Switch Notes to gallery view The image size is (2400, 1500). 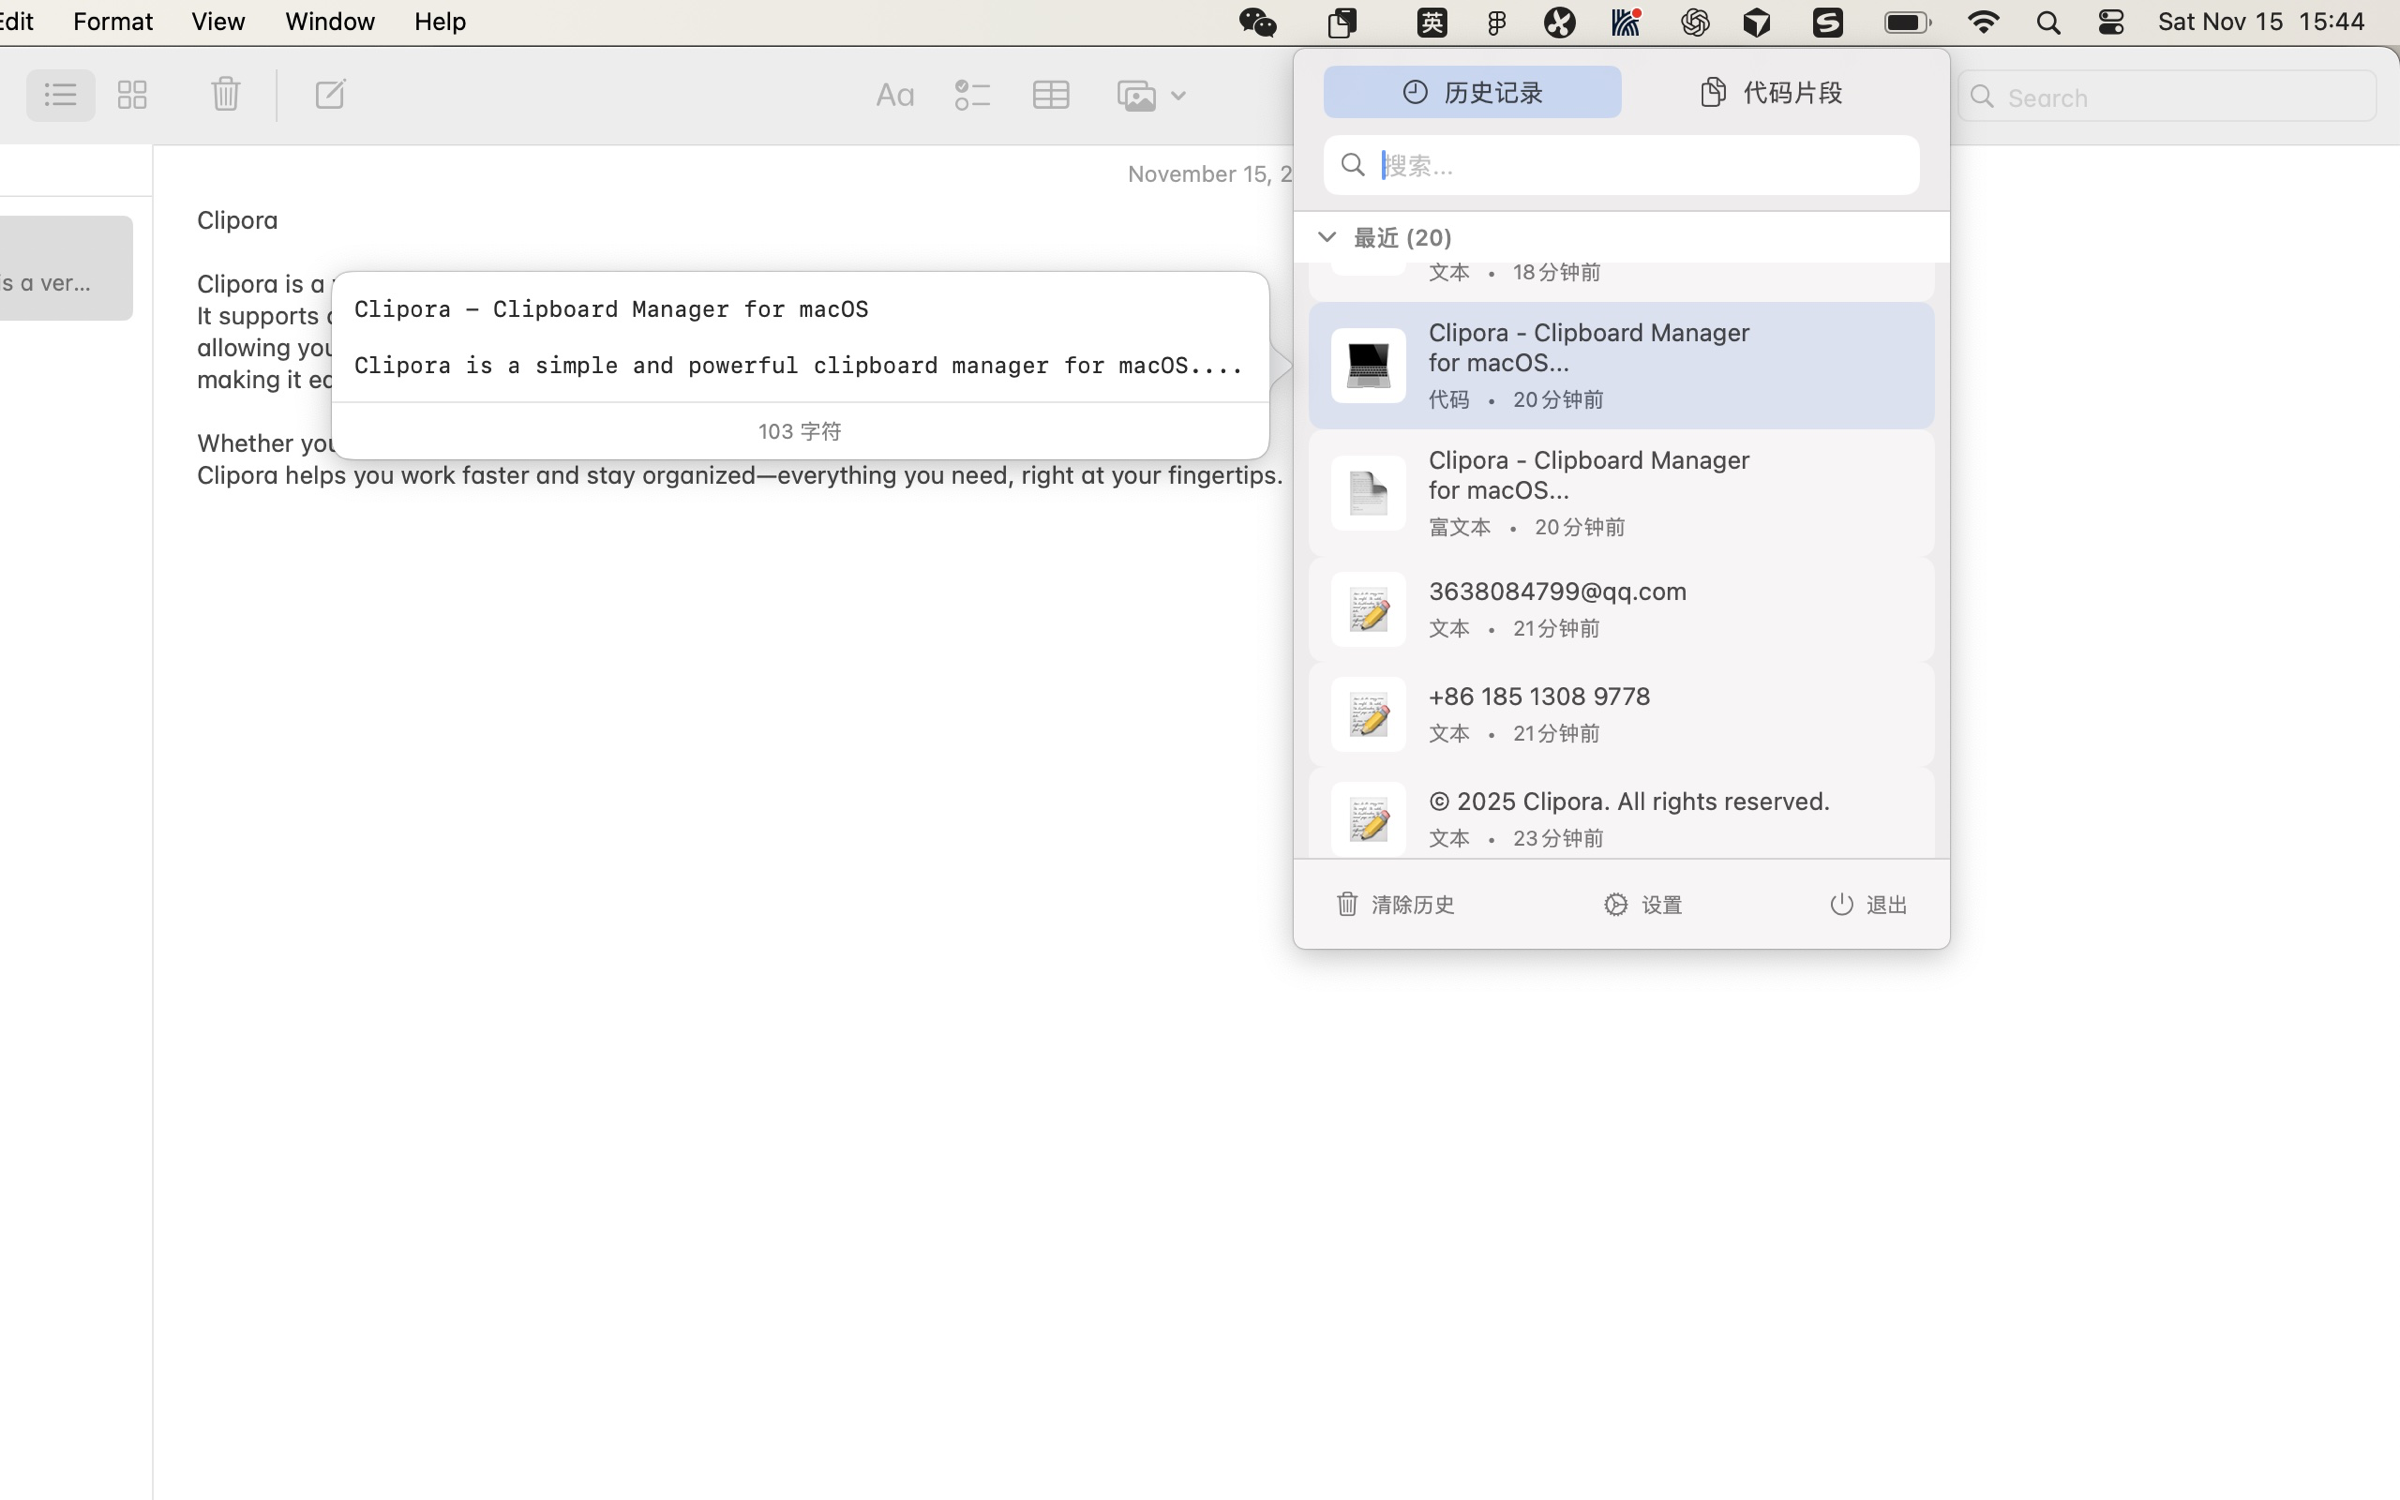[132, 95]
